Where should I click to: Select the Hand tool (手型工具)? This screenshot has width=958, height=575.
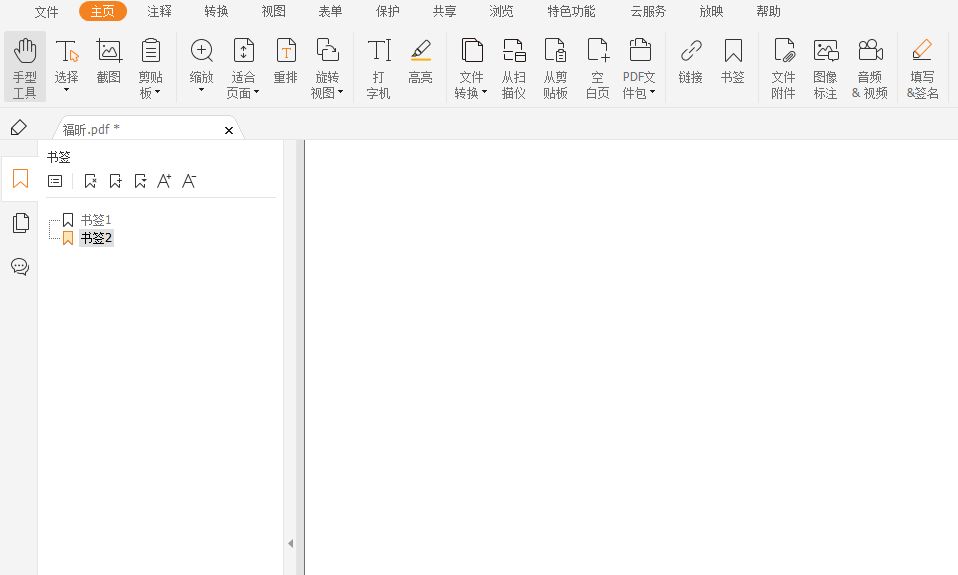click(24, 67)
